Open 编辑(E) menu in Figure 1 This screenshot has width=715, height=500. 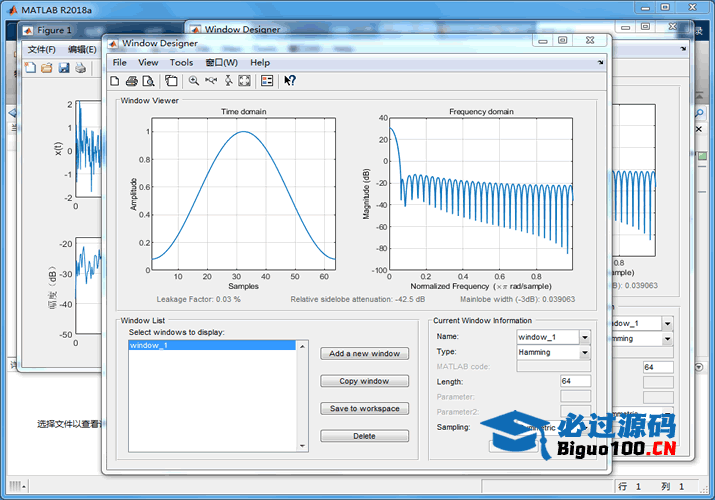pyautogui.click(x=82, y=49)
